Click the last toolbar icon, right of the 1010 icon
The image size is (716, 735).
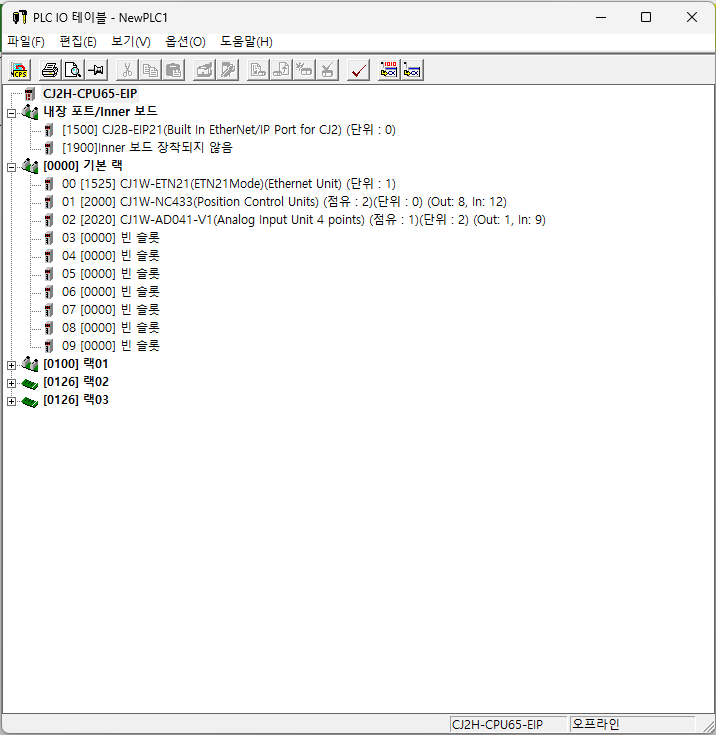412,70
